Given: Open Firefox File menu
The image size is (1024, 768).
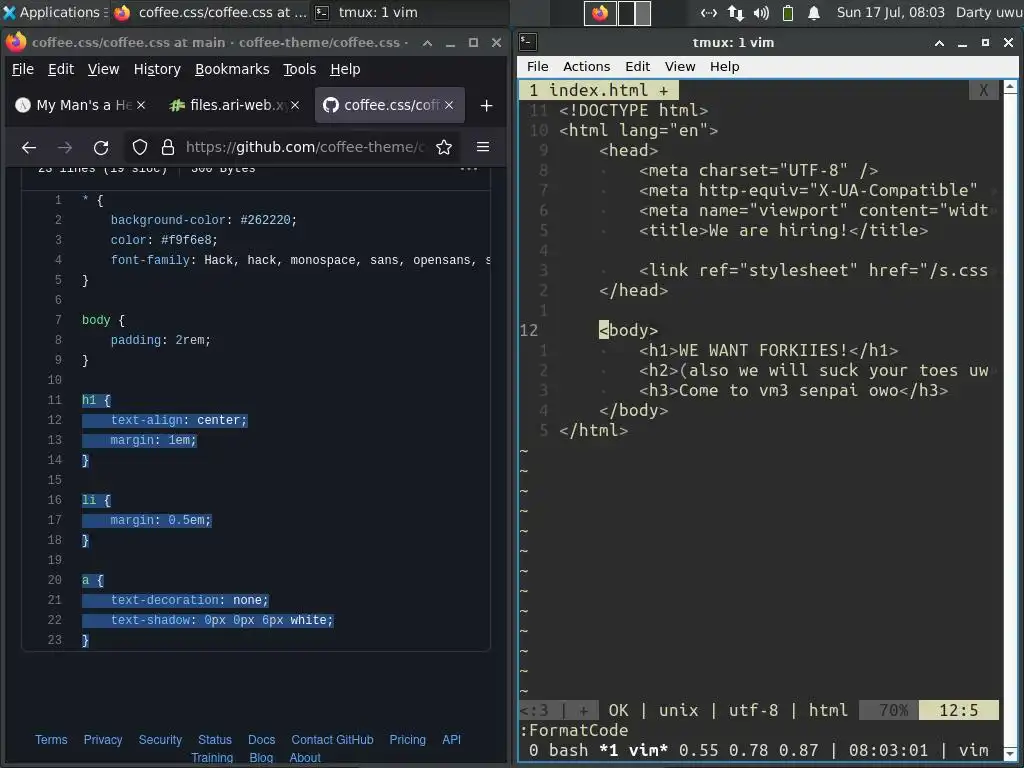Looking at the screenshot, I should click(23, 69).
